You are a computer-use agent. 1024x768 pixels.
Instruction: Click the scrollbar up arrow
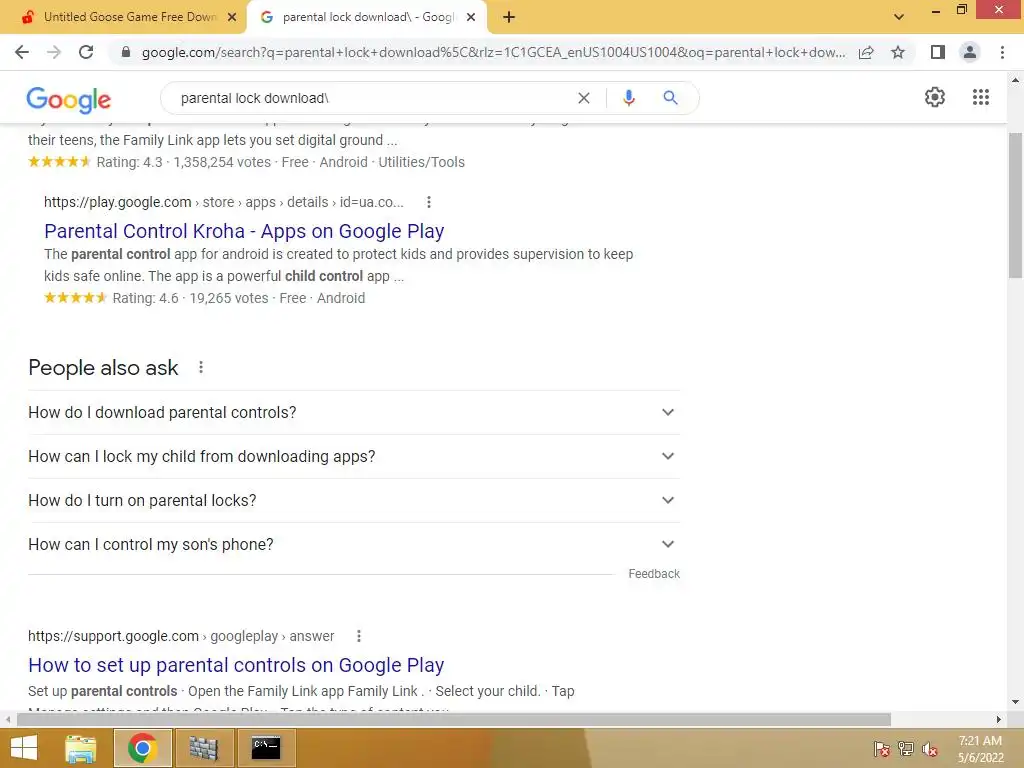(x=1016, y=80)
